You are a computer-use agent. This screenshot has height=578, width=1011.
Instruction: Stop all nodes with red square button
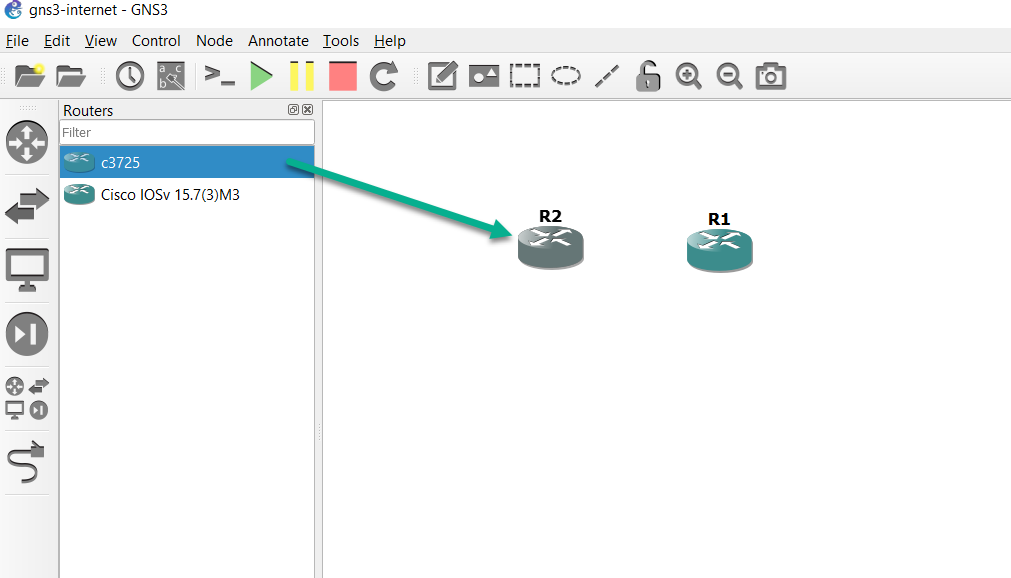click(342, 76)
